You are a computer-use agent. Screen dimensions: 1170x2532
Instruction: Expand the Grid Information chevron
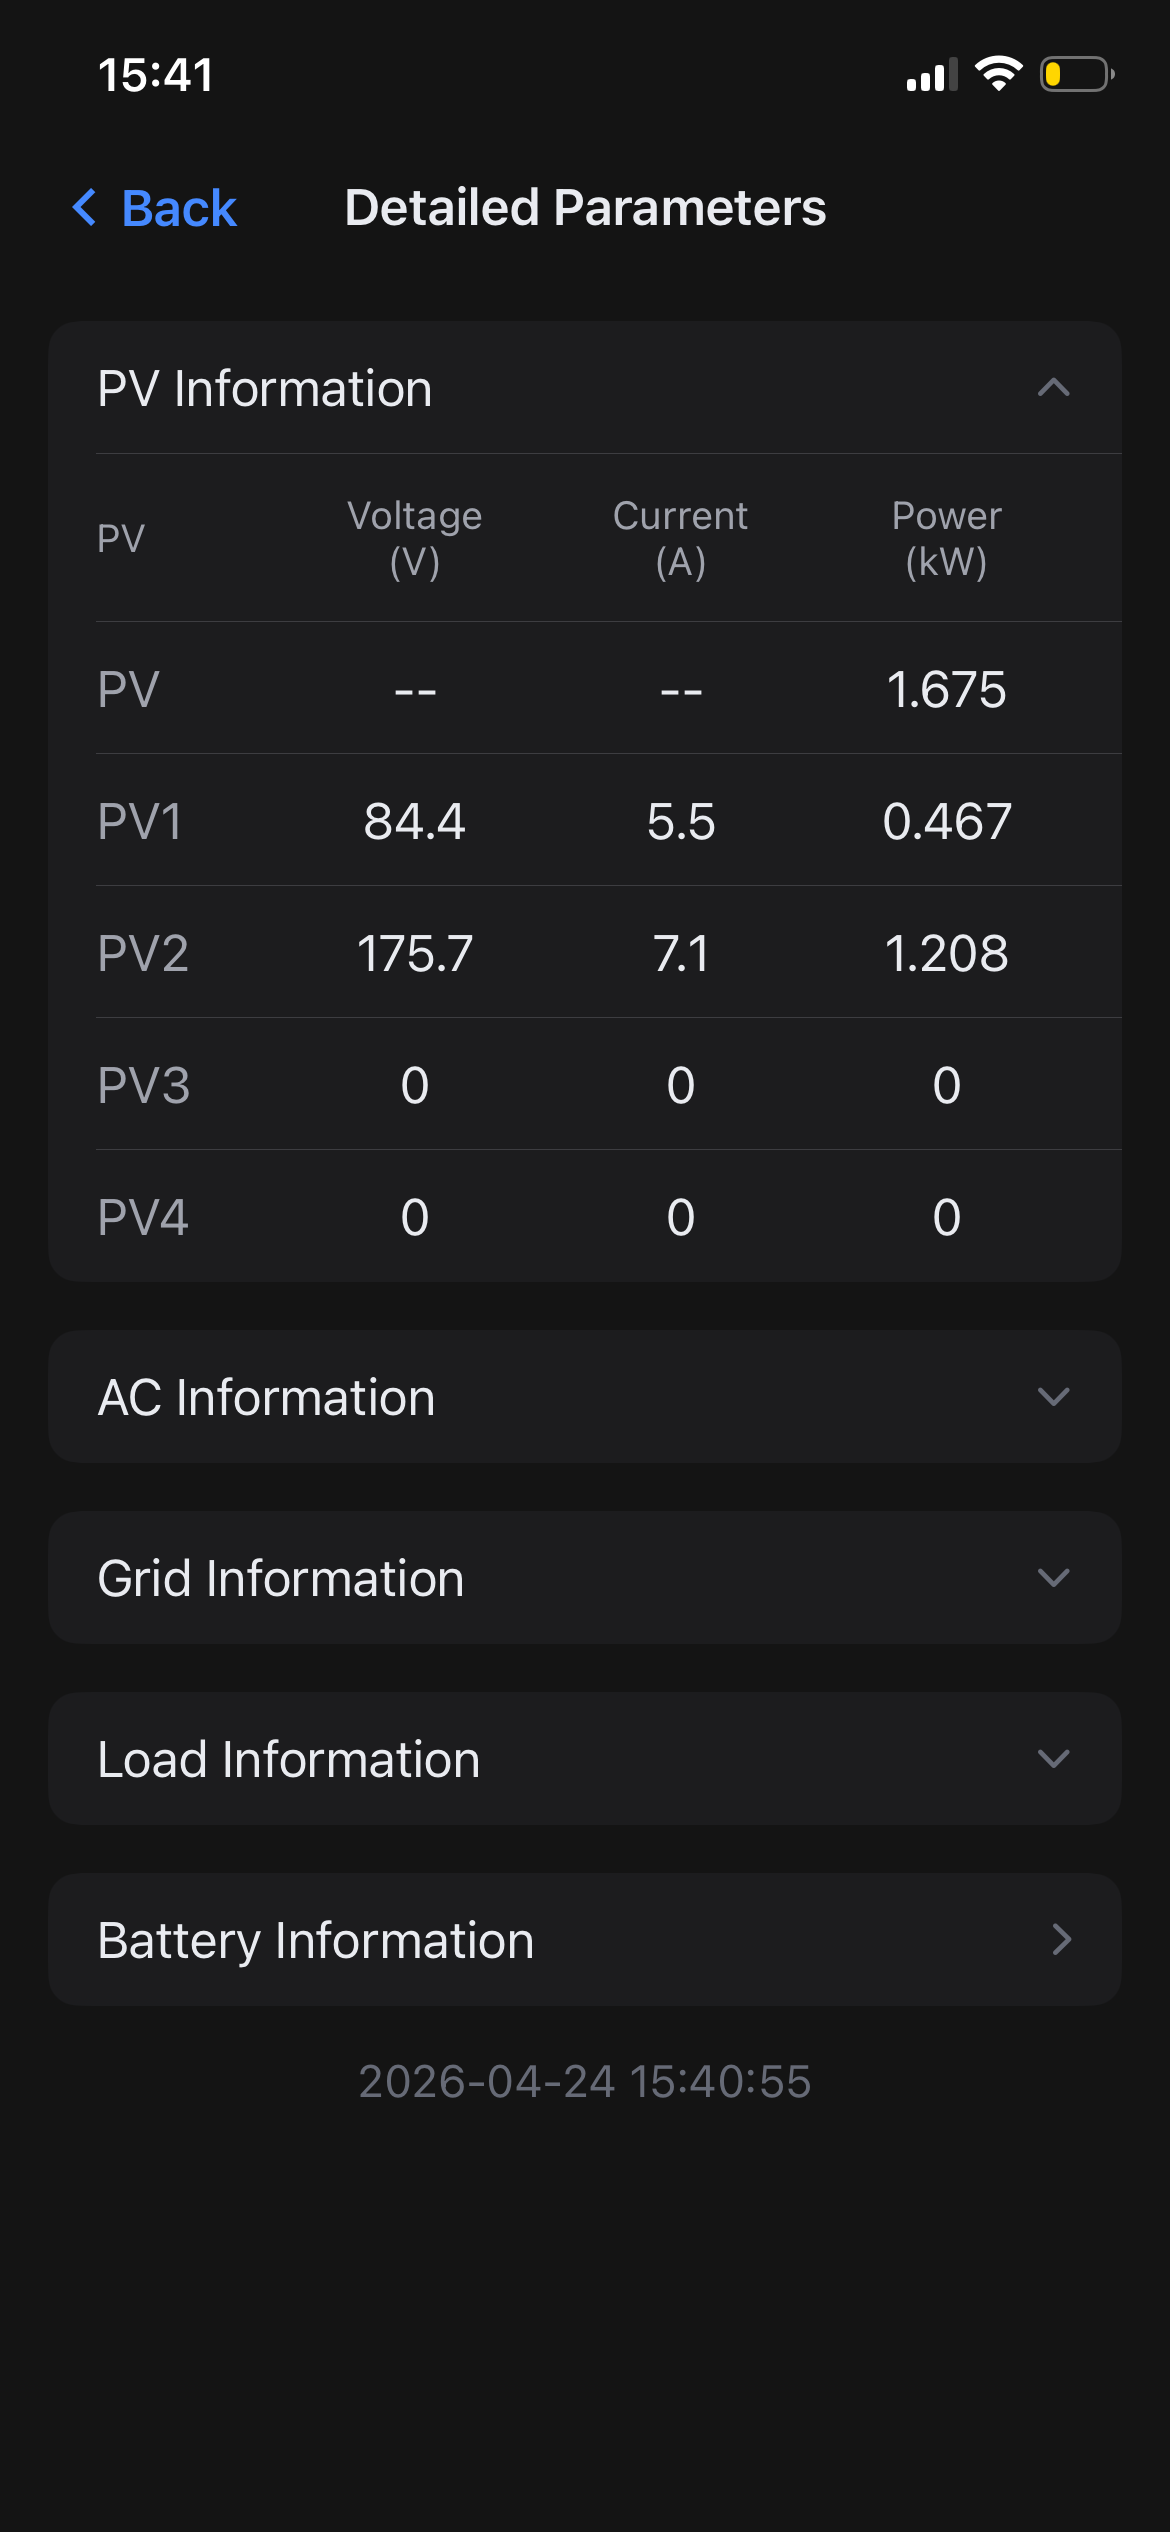click(x=1054, y=1578)
